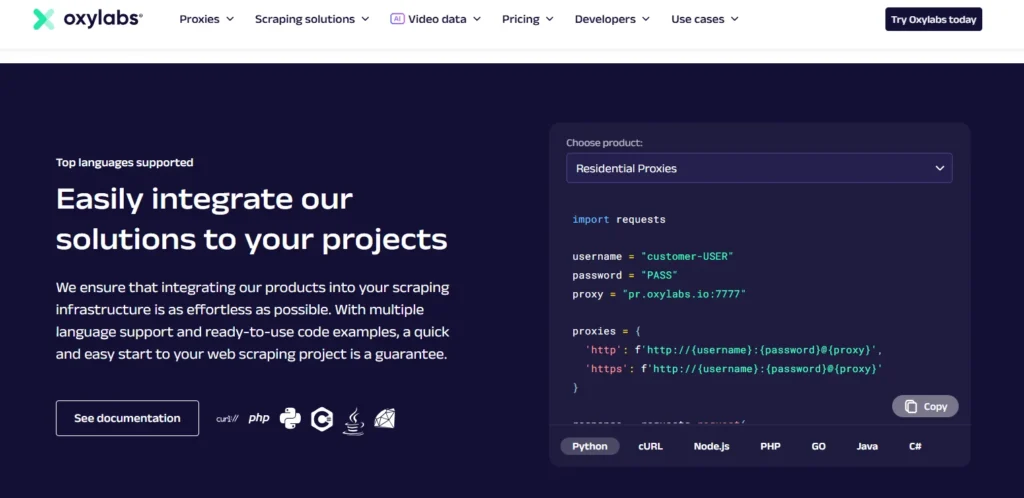The width and height of the screenshot is (1024, 498).
Task: Click the "proxies = {" code line
Action: coord(607,332)
